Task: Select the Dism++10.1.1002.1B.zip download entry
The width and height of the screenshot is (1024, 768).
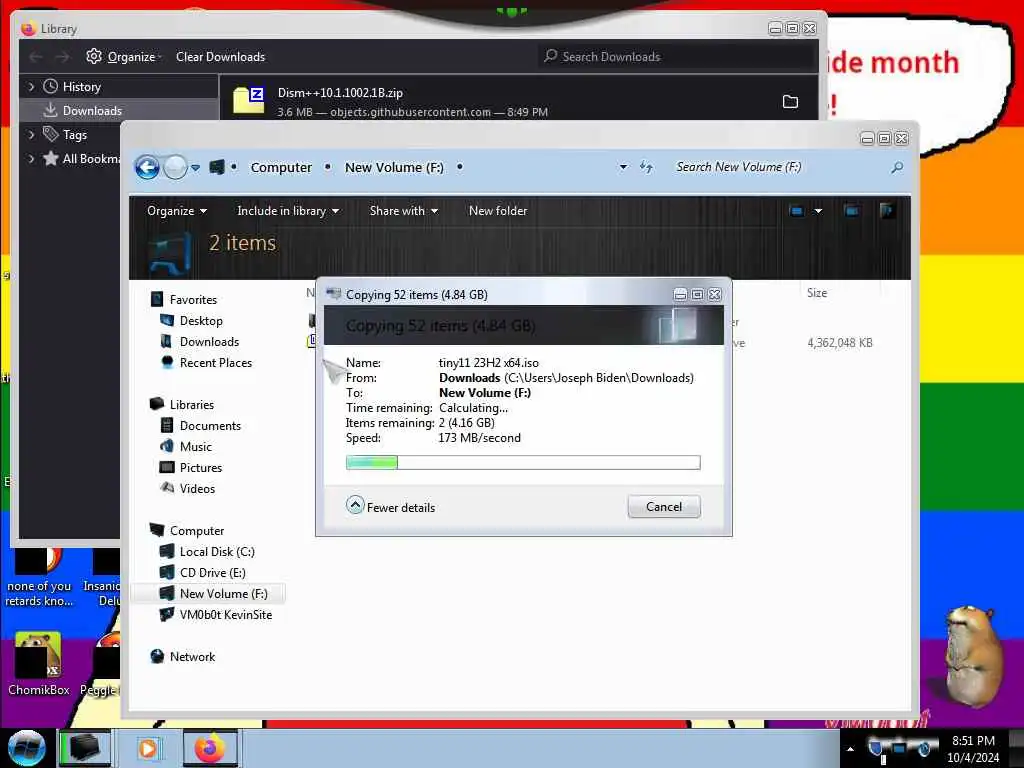Action: (x=519, y=101)
